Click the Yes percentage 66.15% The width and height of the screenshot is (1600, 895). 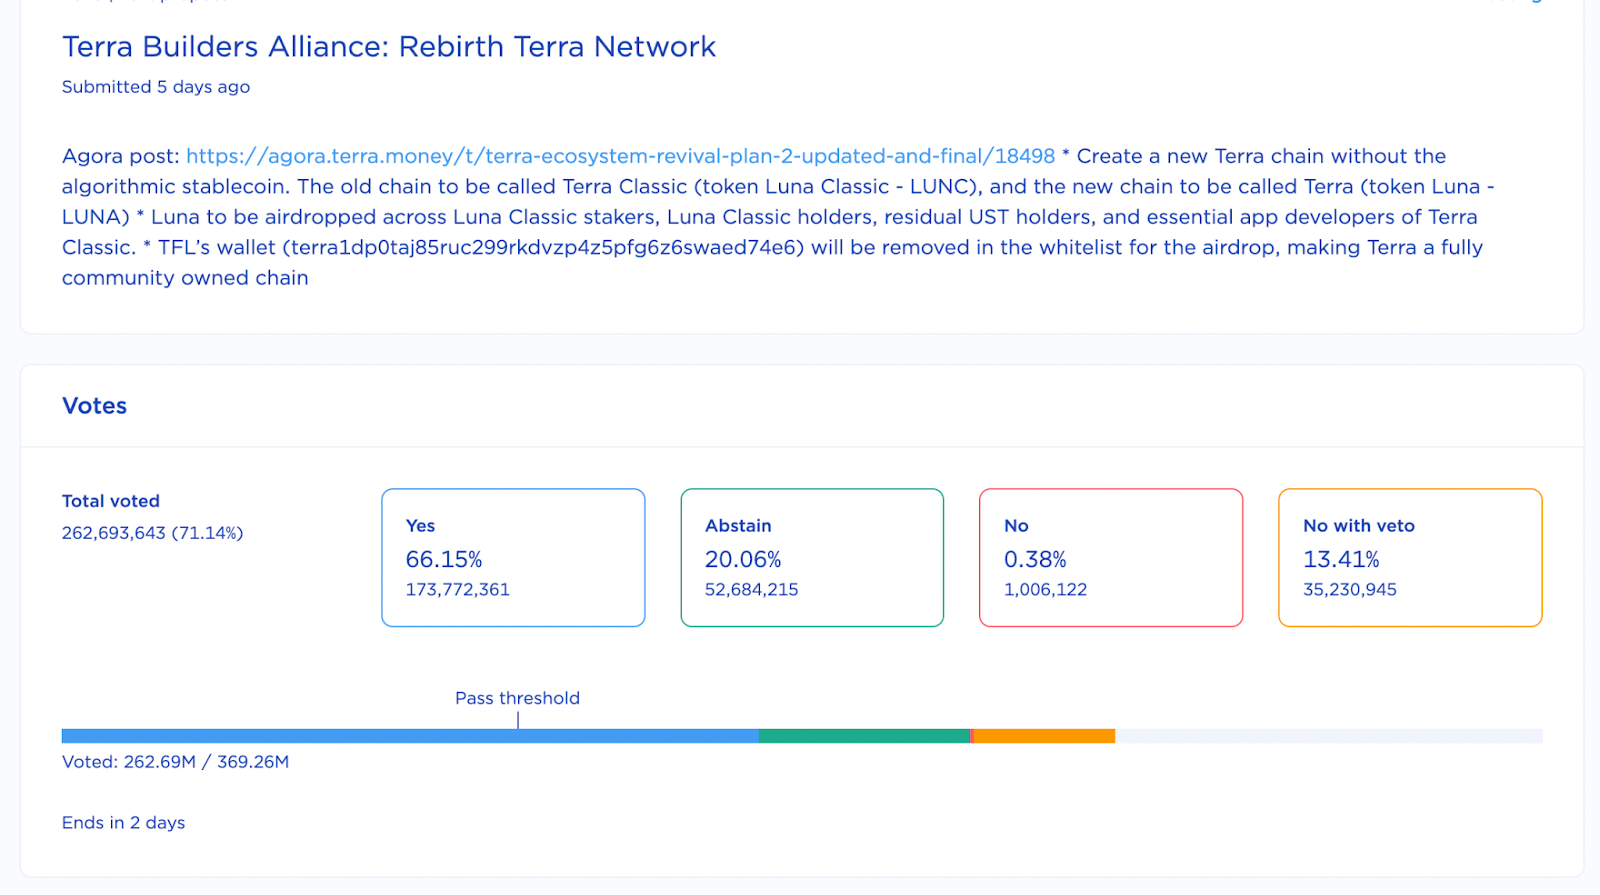[x=444, y=559]
